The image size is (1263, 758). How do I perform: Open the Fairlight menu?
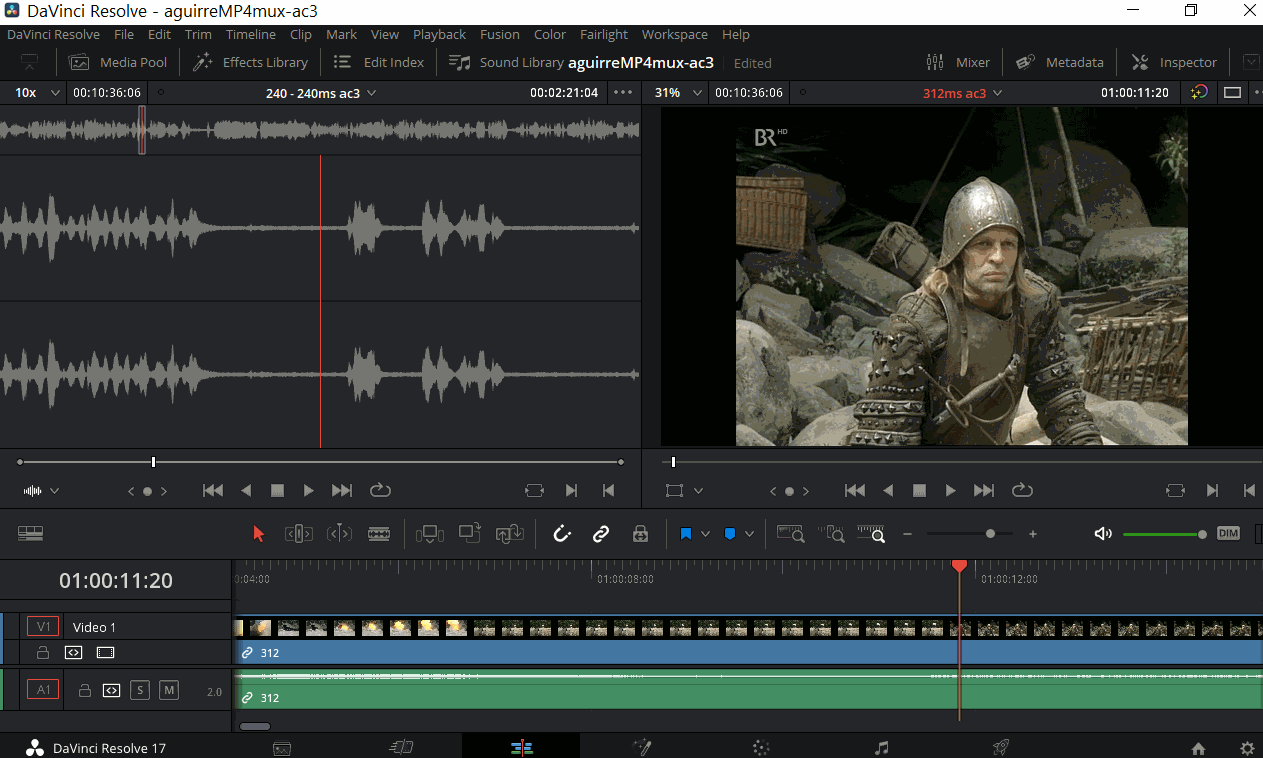pos(604,34)
